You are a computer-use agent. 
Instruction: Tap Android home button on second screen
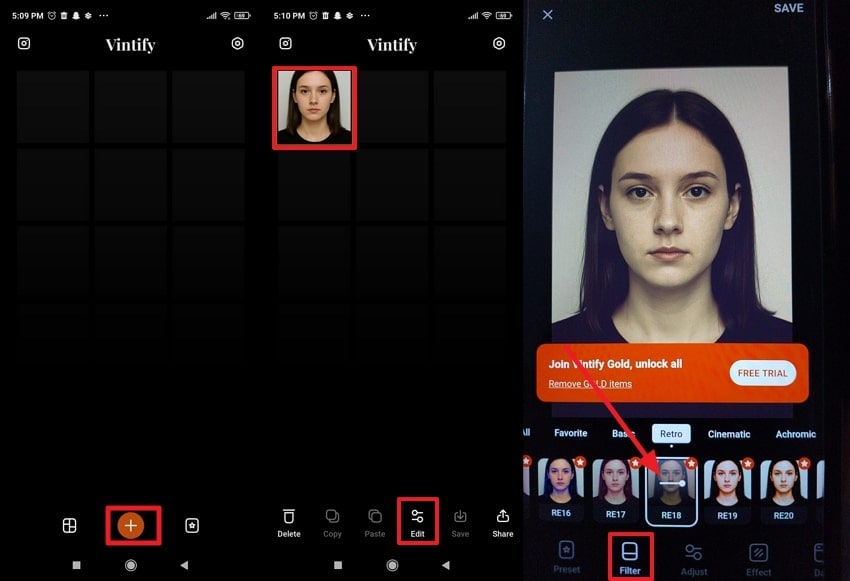(392, 565)
